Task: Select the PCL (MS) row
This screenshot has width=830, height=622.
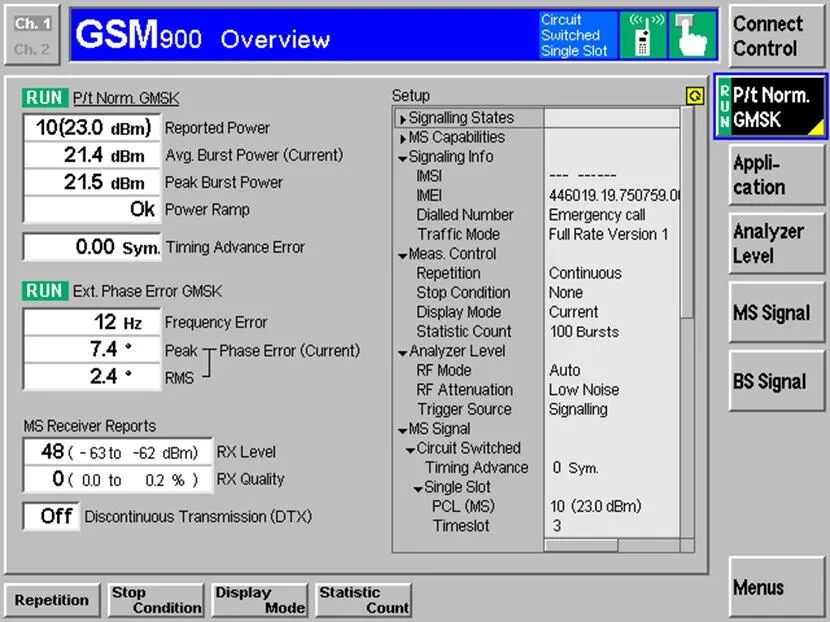Action: coord(537,507)
